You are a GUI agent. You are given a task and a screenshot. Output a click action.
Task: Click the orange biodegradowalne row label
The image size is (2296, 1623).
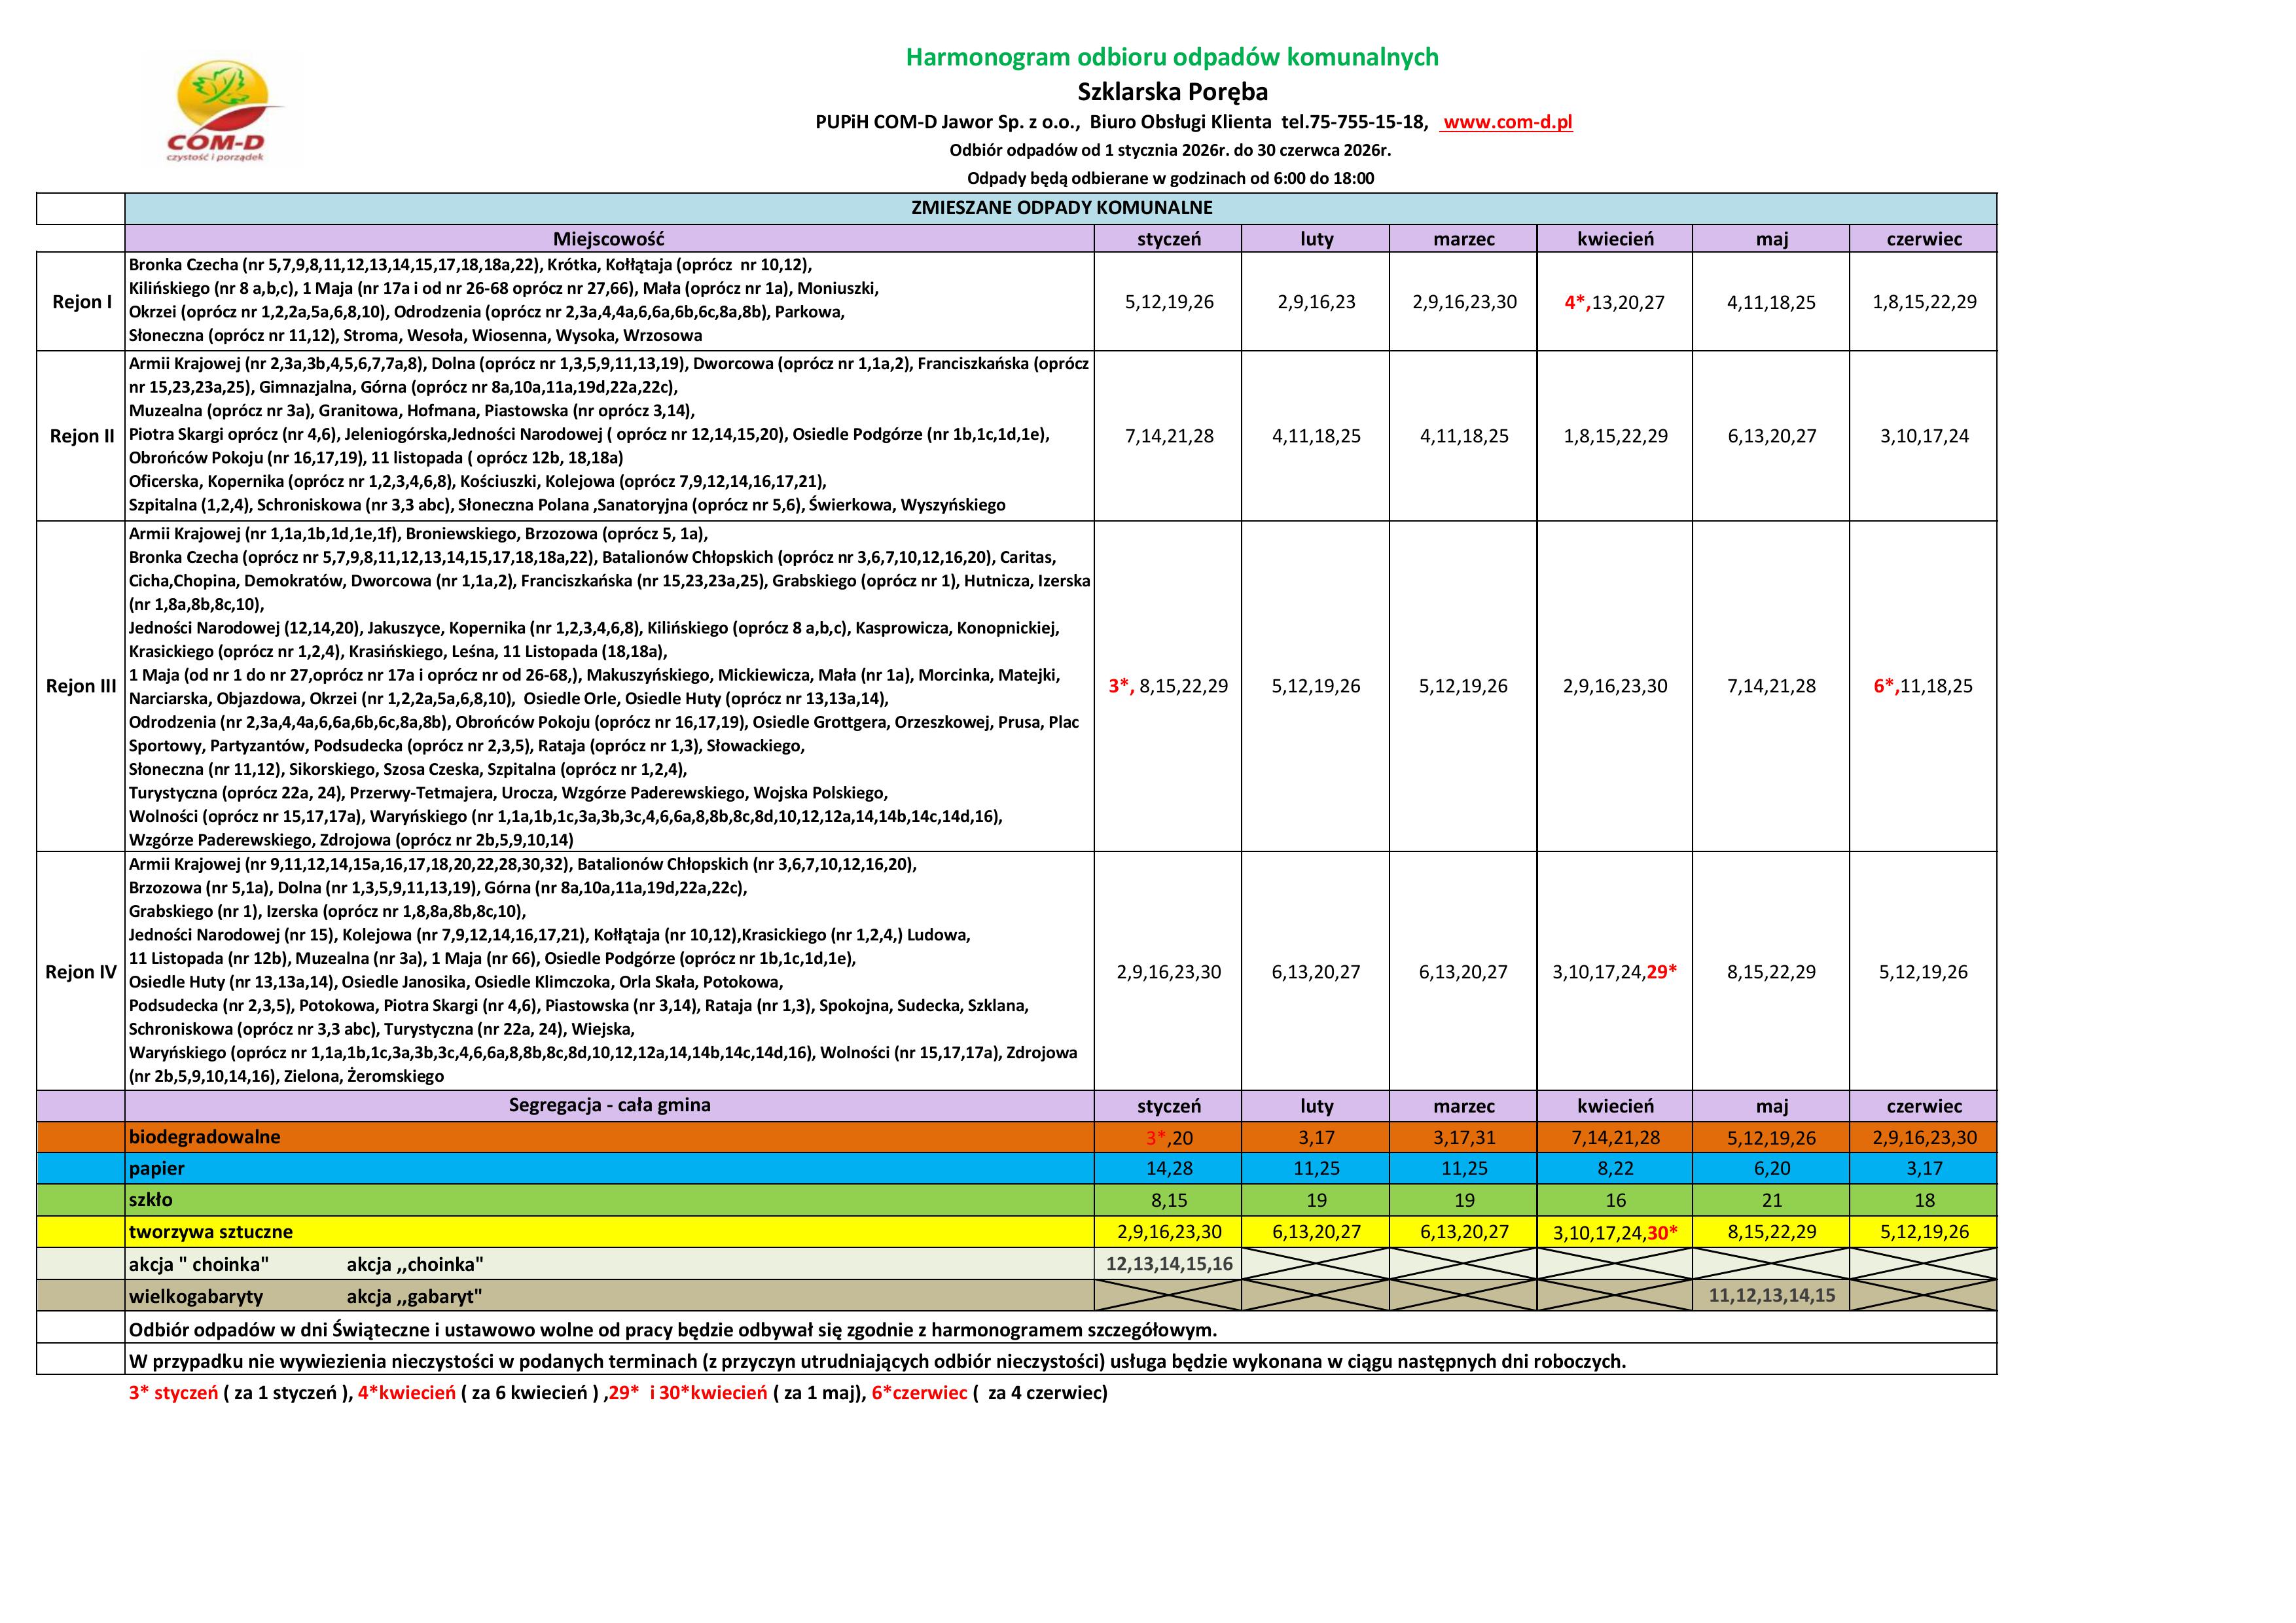[x=204, y=1137]
